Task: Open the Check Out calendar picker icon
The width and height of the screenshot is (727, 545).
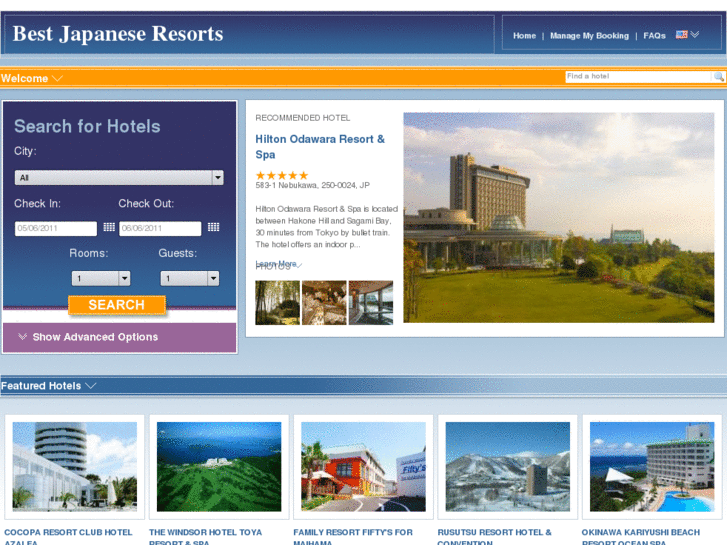Action: coord(213,227)
